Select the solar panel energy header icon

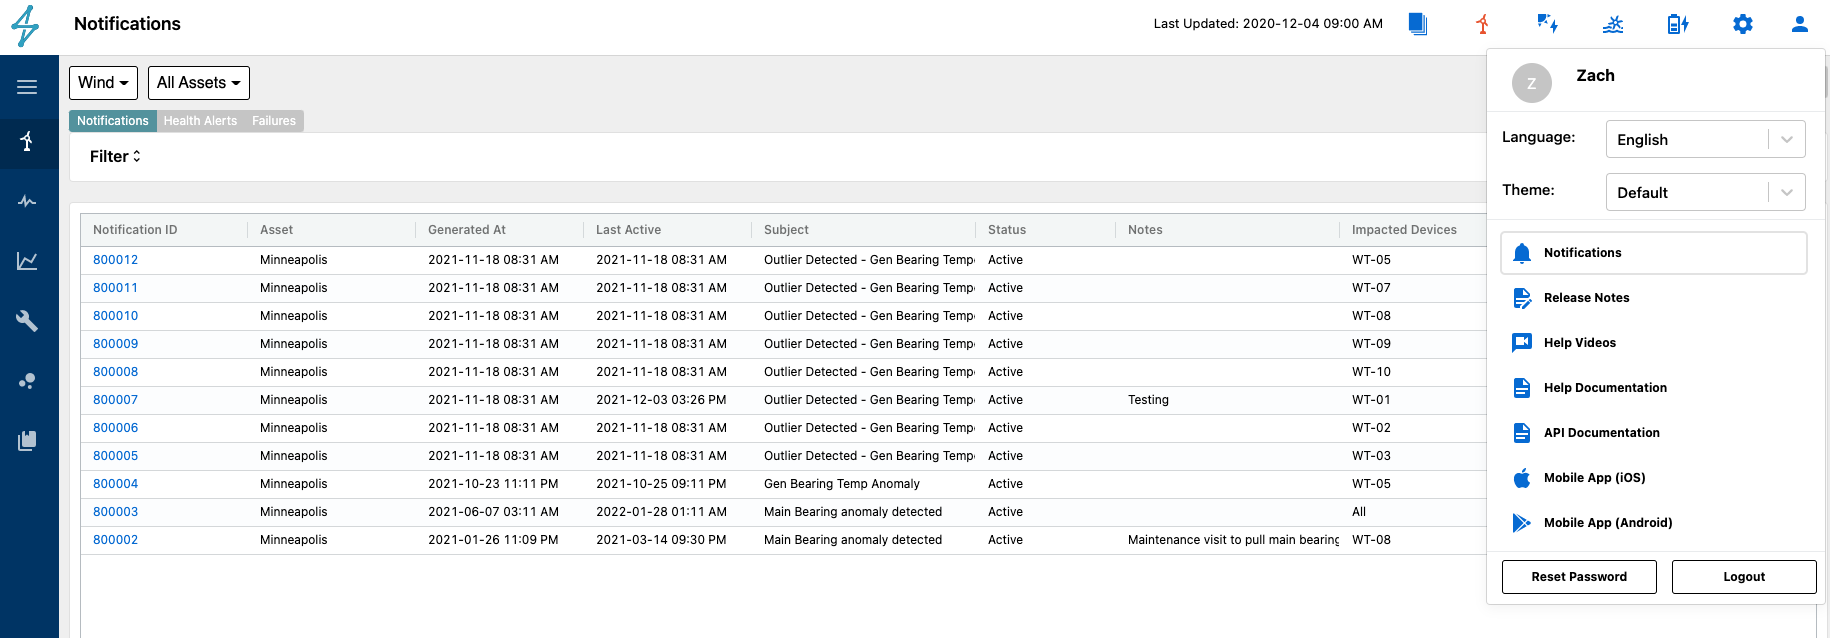1548,24
